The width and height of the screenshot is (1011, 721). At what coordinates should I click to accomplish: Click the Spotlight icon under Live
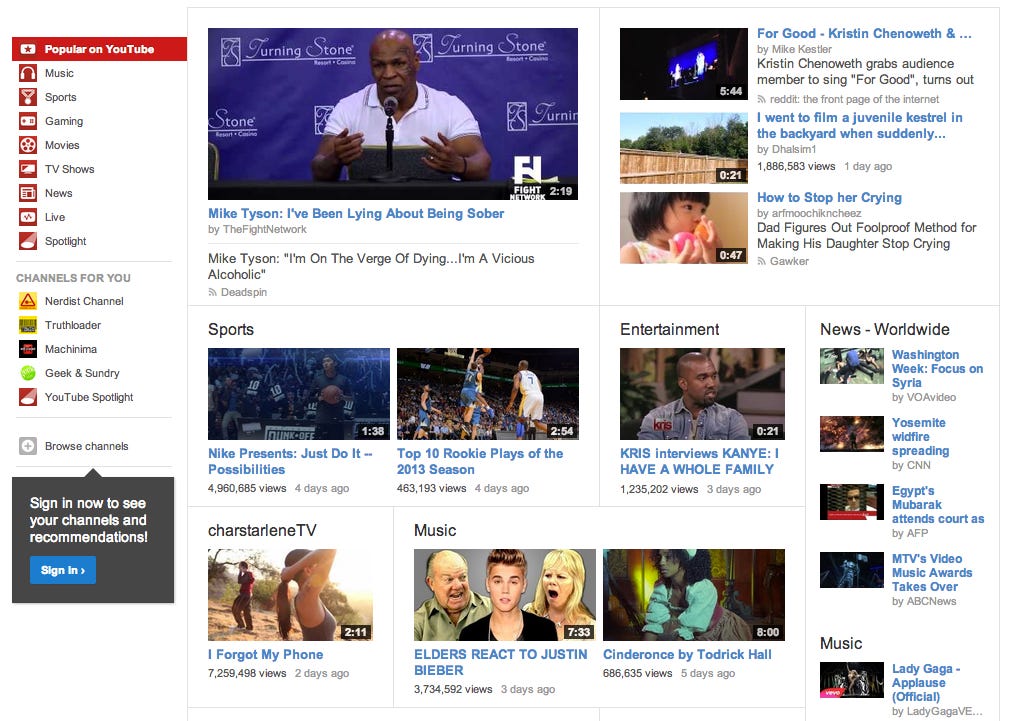pyautogui.click(x=28, y=241)
